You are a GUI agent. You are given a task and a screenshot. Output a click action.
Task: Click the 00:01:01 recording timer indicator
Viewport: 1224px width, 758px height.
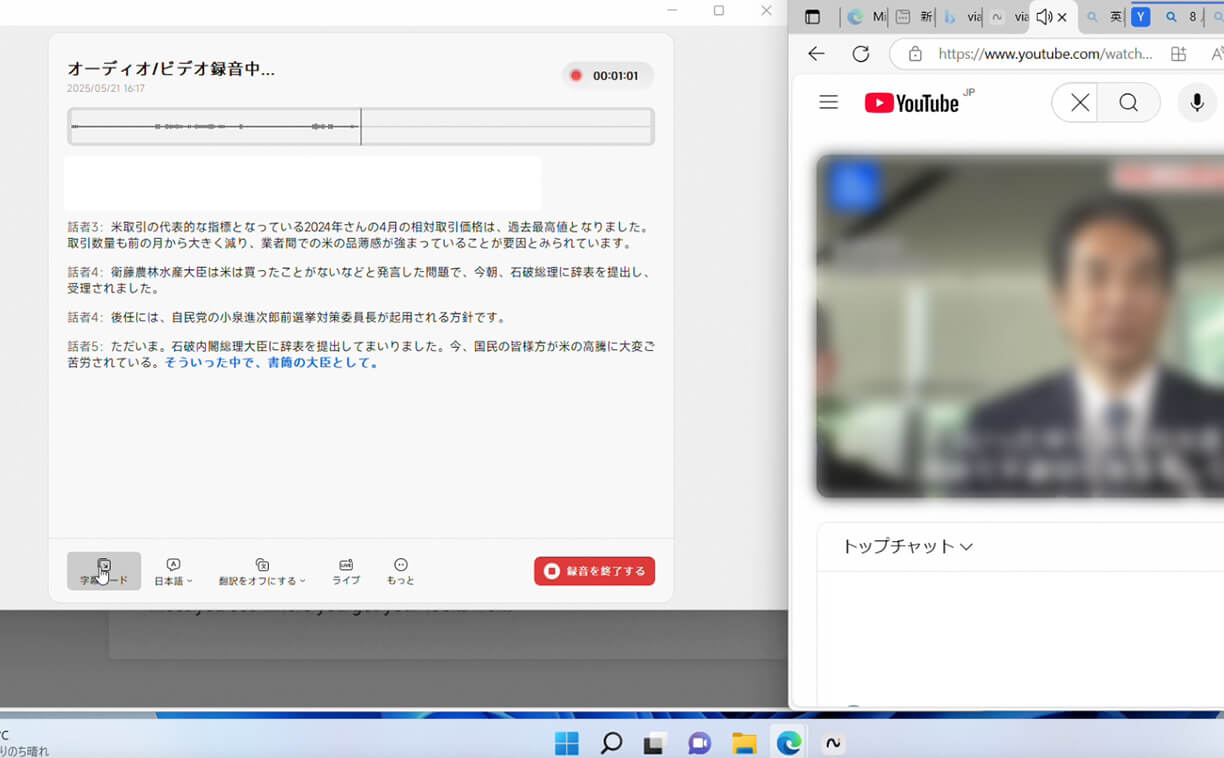pyautogui.click(x=608, y=75)
